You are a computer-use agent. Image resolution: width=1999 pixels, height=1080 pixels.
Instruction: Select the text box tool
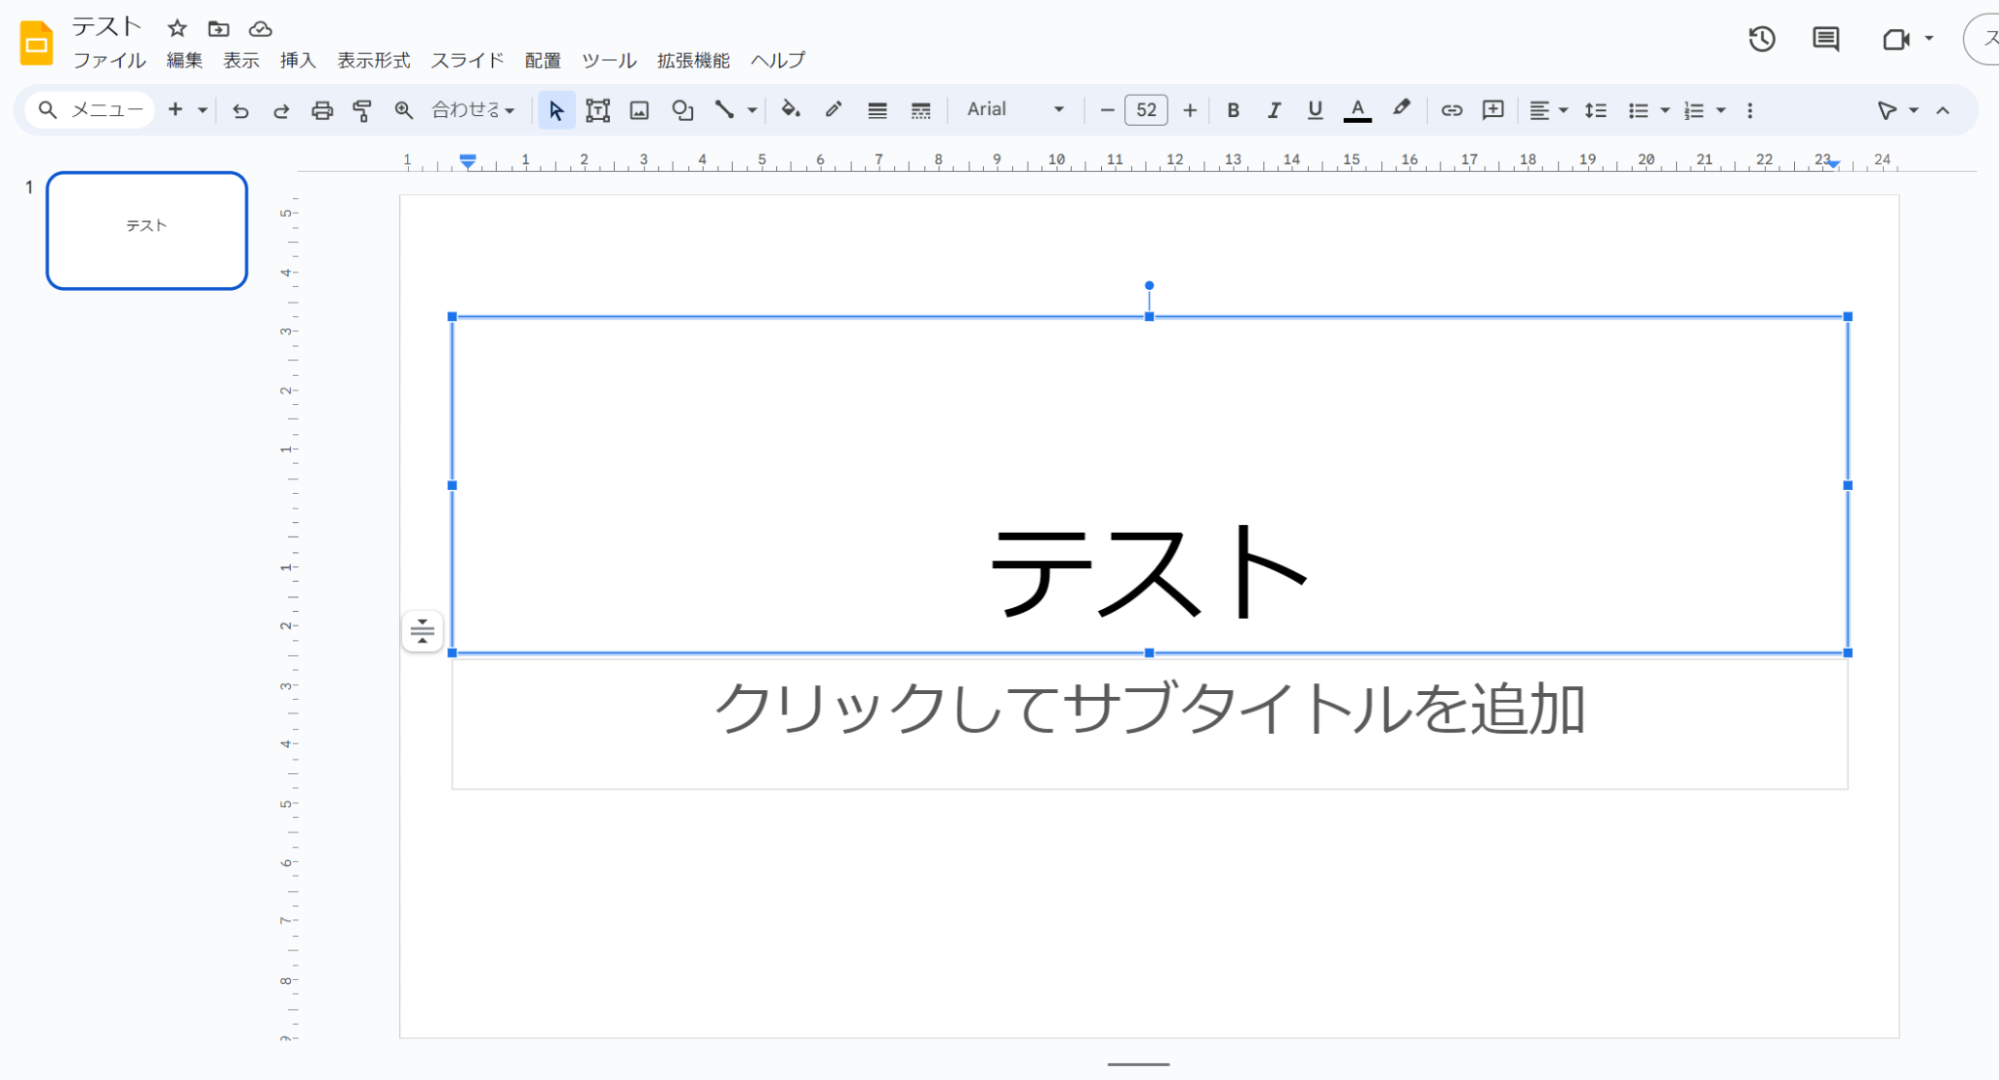coord(597,110)
